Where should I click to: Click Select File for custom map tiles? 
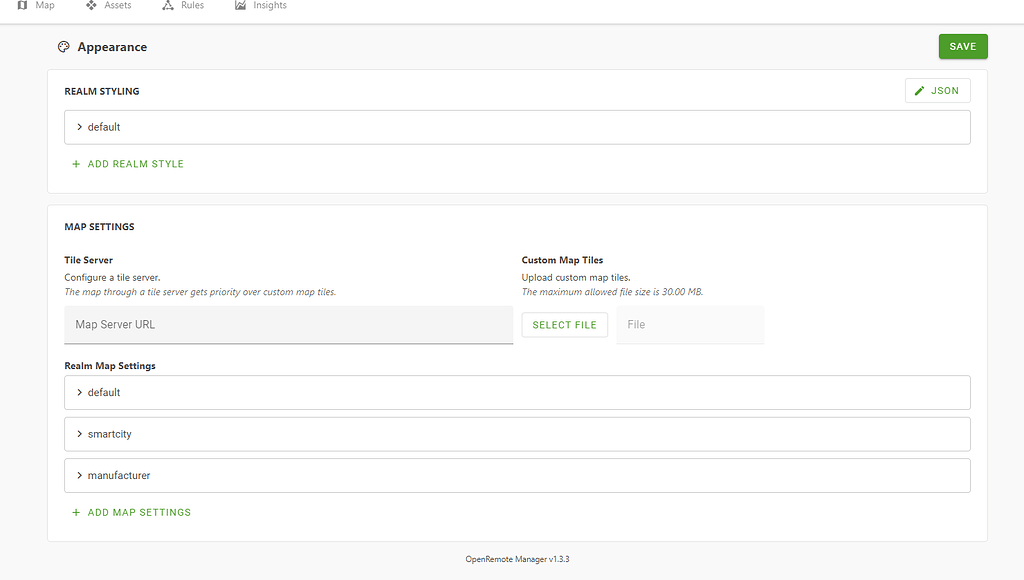pos(564,325)
